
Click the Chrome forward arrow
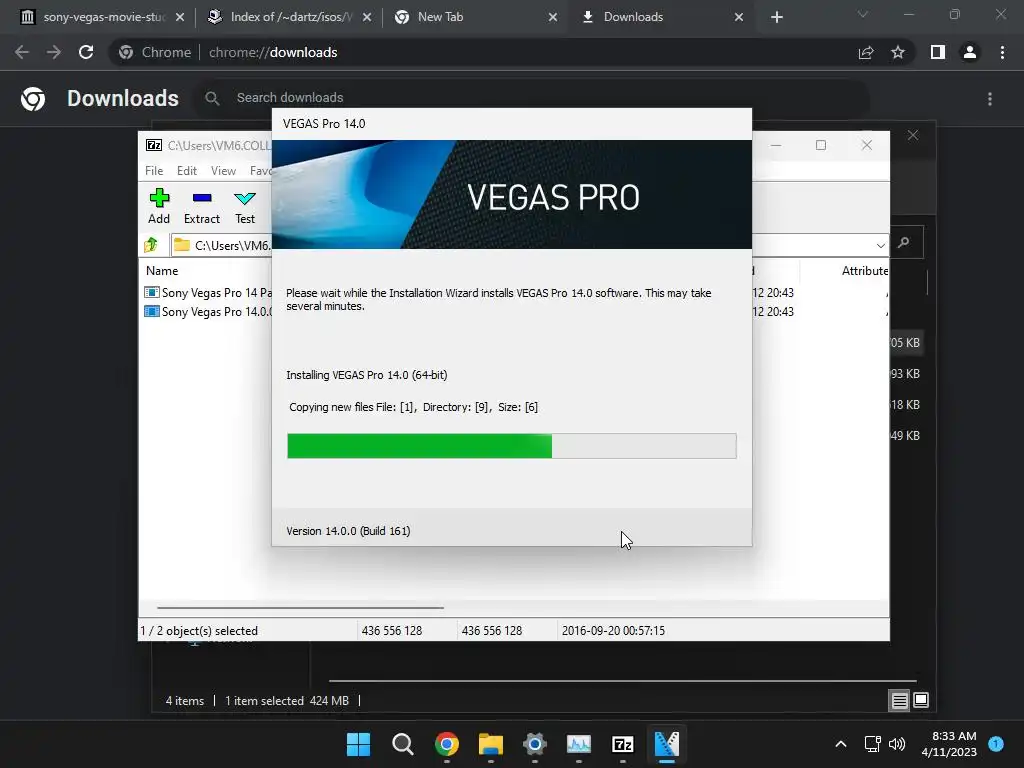54,52
